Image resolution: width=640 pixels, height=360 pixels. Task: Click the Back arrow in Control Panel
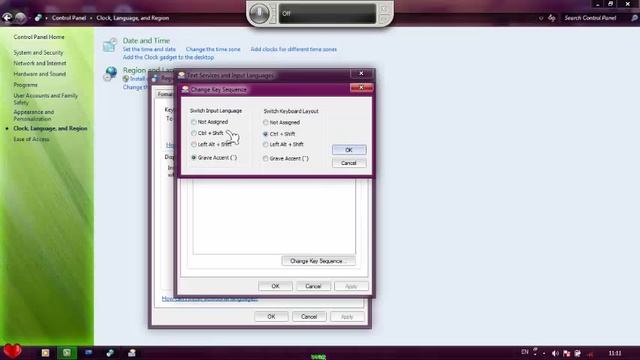(7, 18)
